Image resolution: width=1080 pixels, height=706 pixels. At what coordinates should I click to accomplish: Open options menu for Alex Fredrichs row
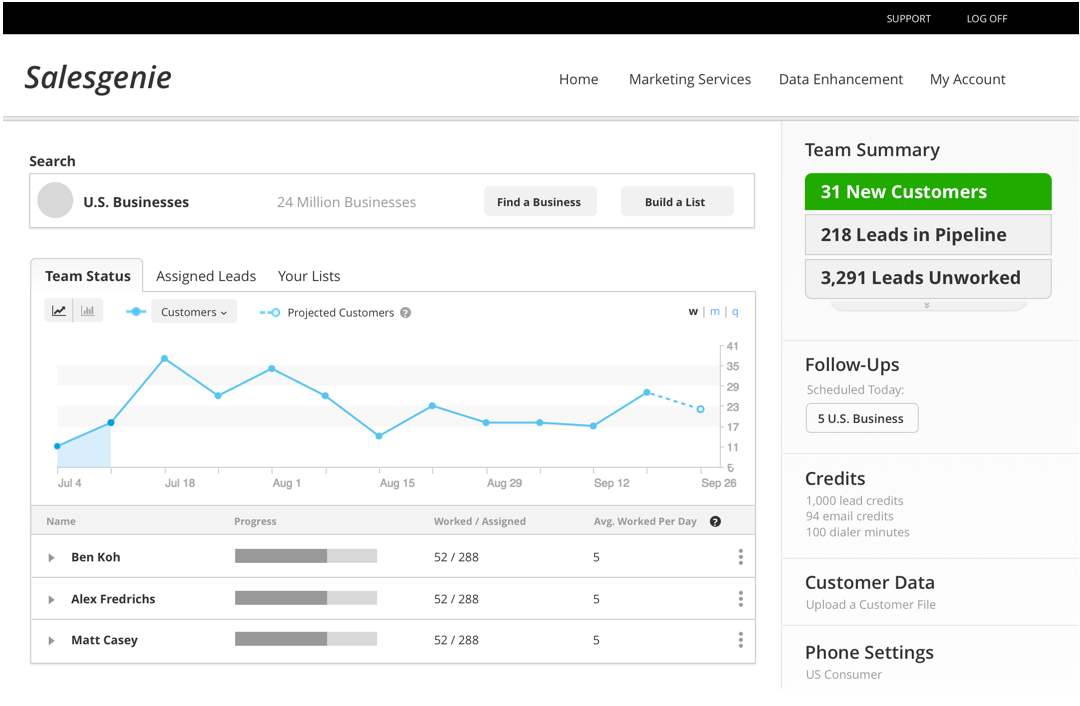740,599
